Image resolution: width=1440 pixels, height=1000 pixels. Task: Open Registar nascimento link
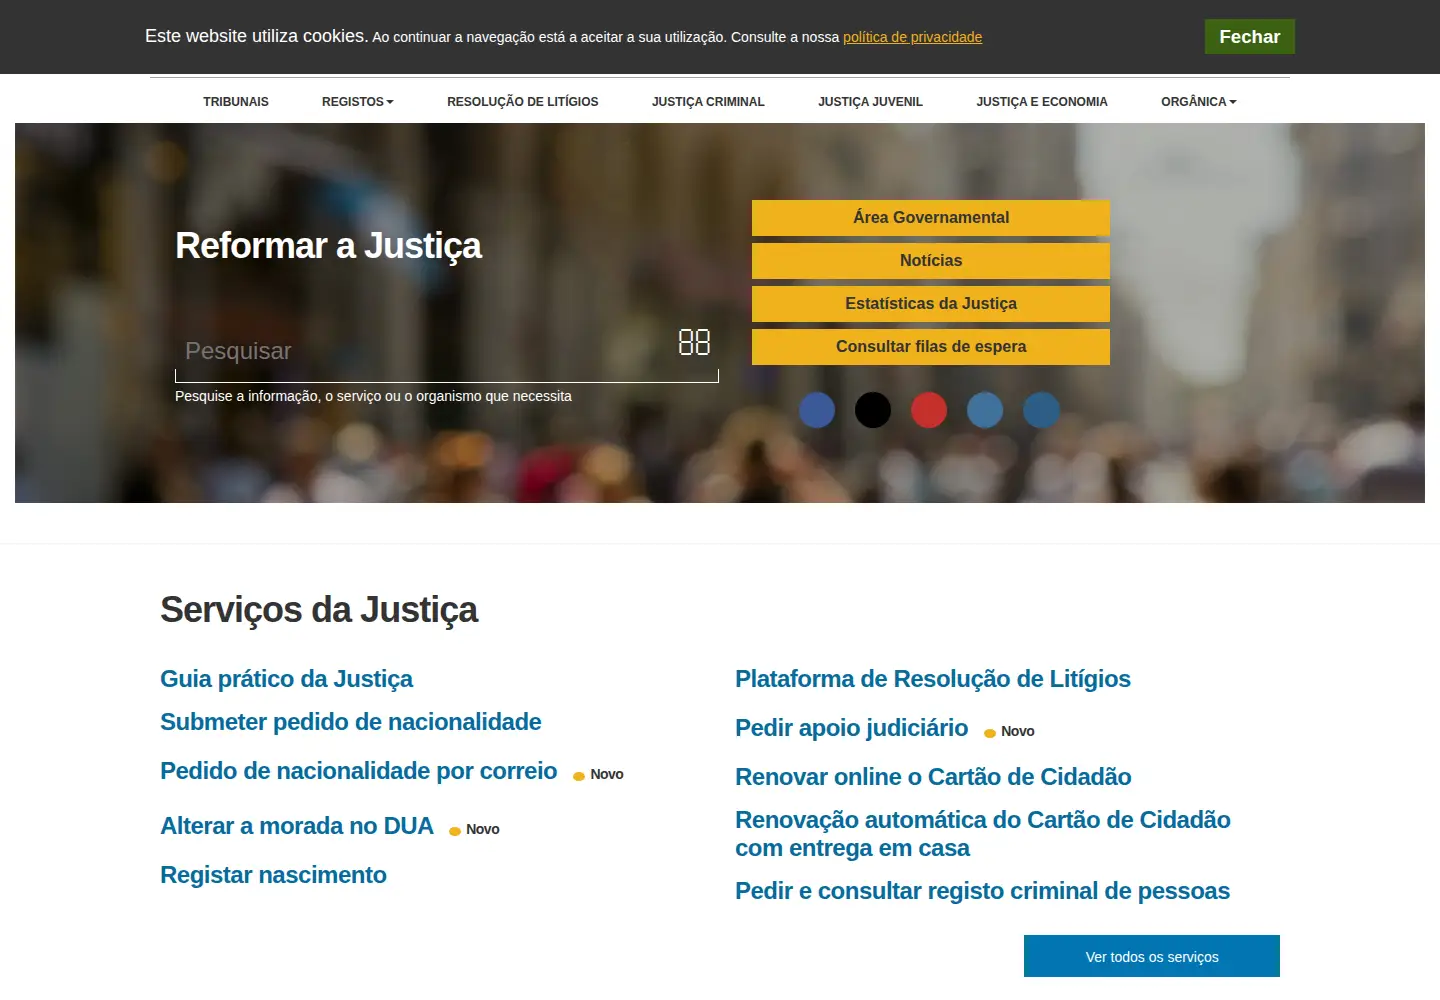tap(273, 875)
